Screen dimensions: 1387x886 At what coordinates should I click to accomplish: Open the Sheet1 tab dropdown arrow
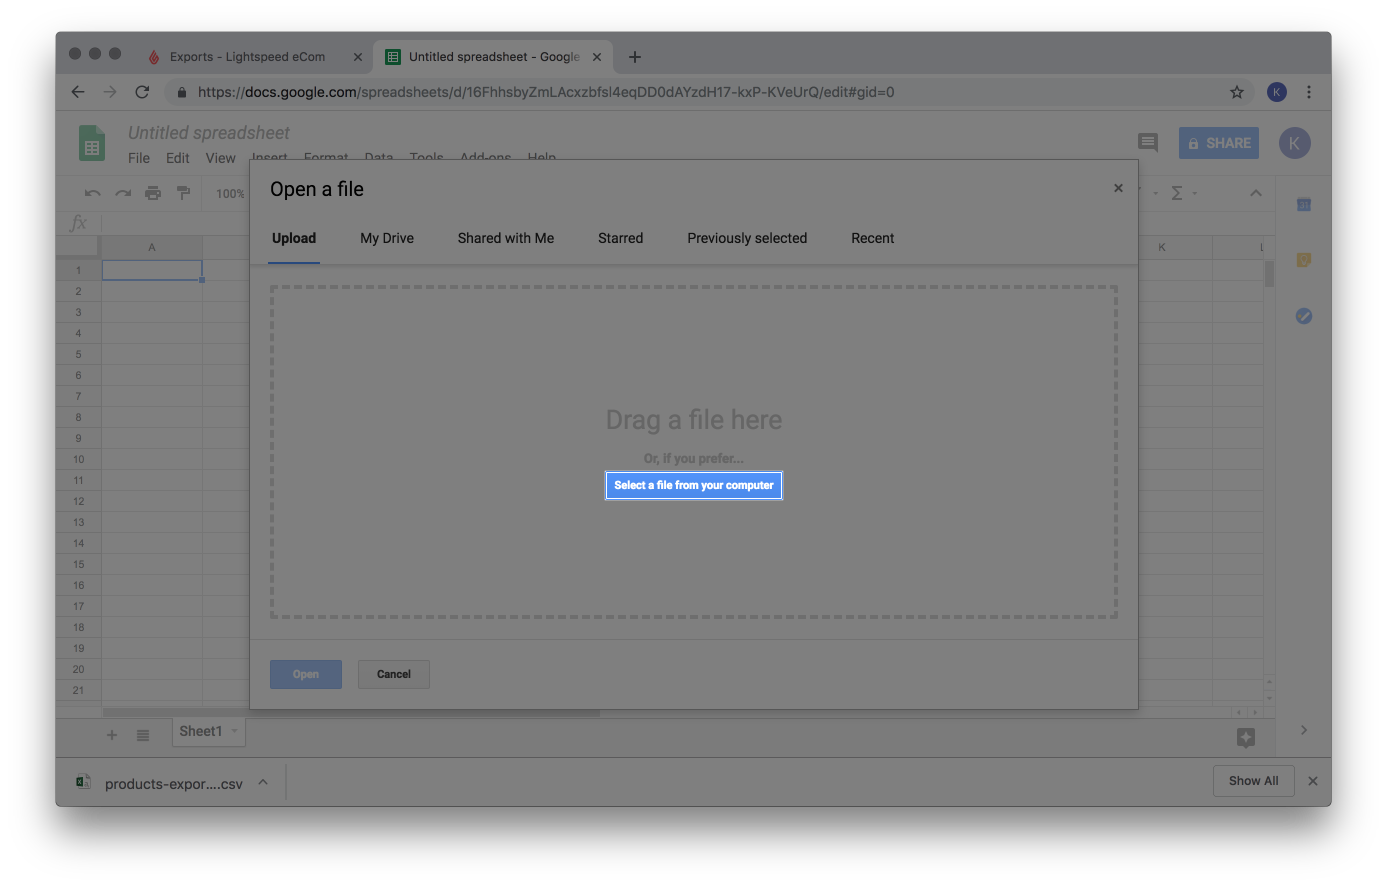coord(235,731)
